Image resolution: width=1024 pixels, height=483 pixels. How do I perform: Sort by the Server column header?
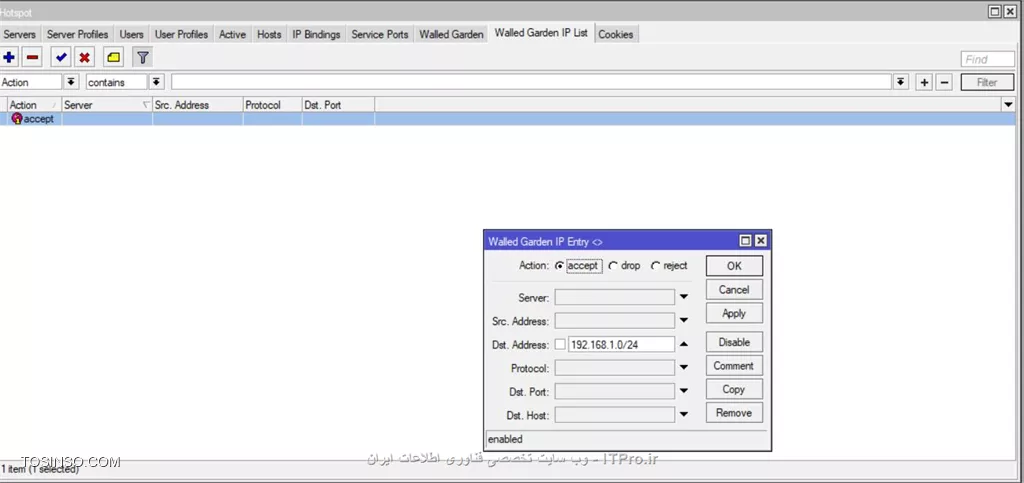pos(106,104)
